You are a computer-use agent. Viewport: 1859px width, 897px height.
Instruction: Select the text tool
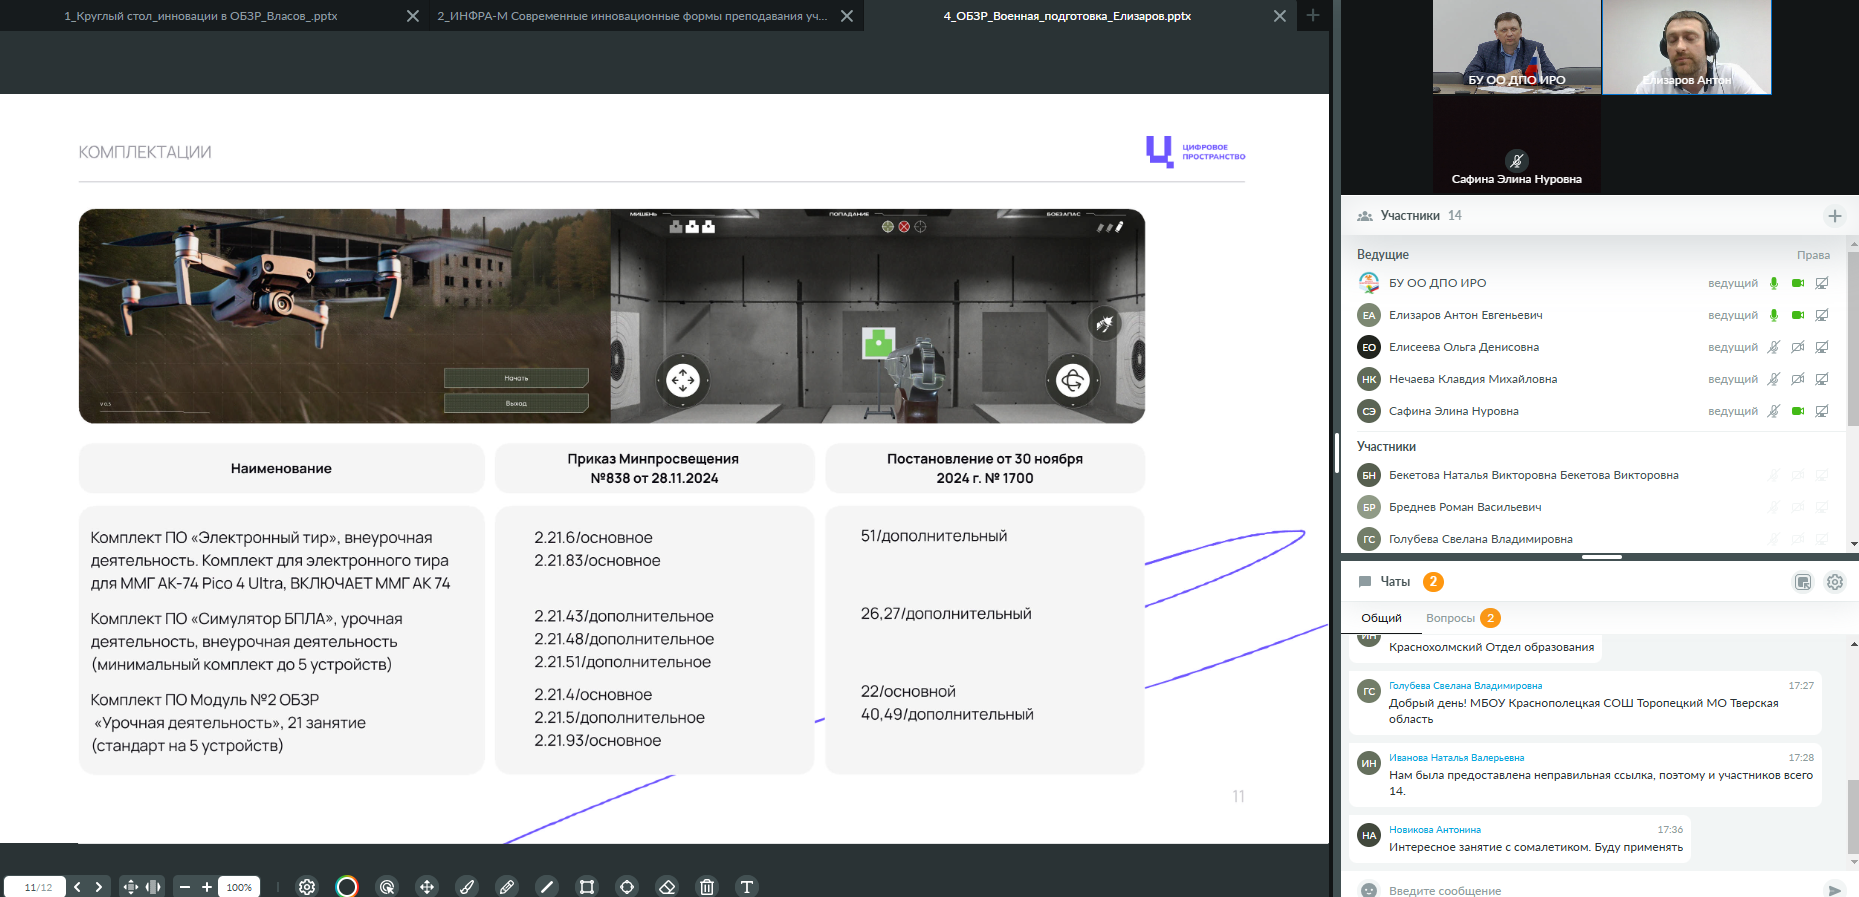tap(747, 887)
